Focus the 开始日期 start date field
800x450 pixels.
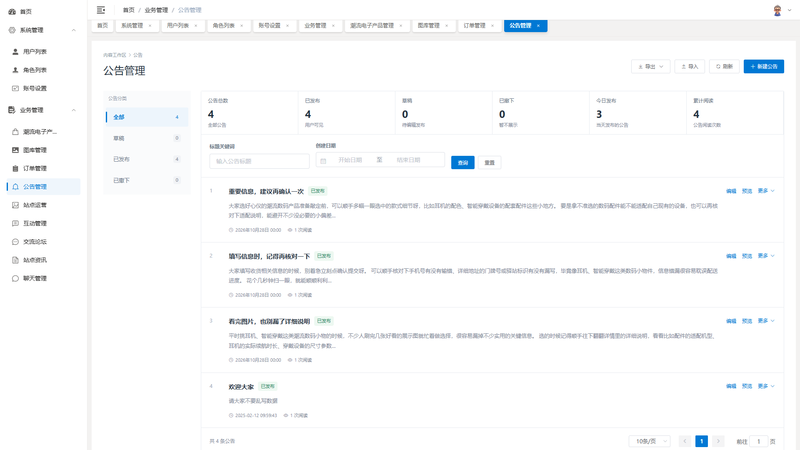point(350,160)
